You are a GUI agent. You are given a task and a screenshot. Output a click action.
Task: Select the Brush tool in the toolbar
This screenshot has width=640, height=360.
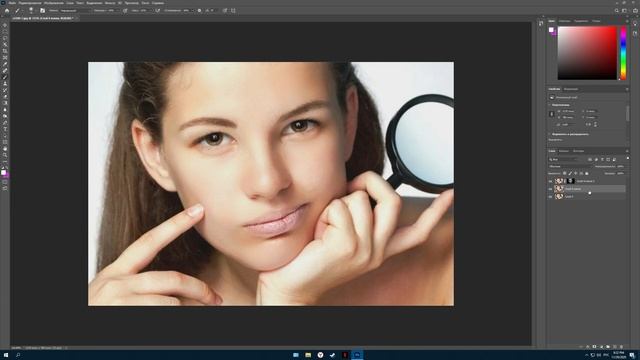tap(5, 77)
